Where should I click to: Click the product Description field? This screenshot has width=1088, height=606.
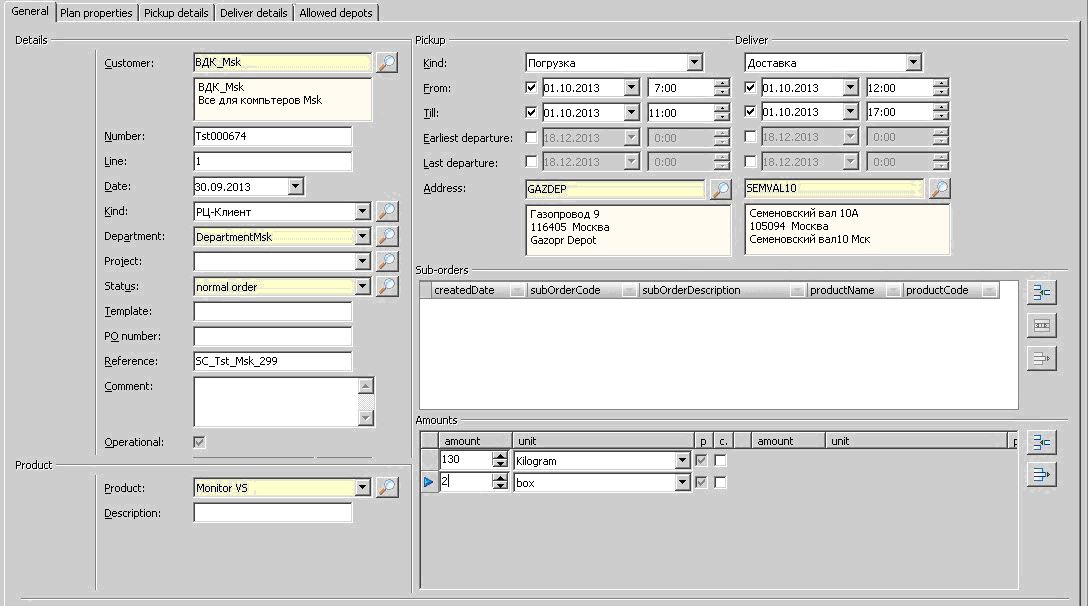pyautogui.click(x=273, y=512)
